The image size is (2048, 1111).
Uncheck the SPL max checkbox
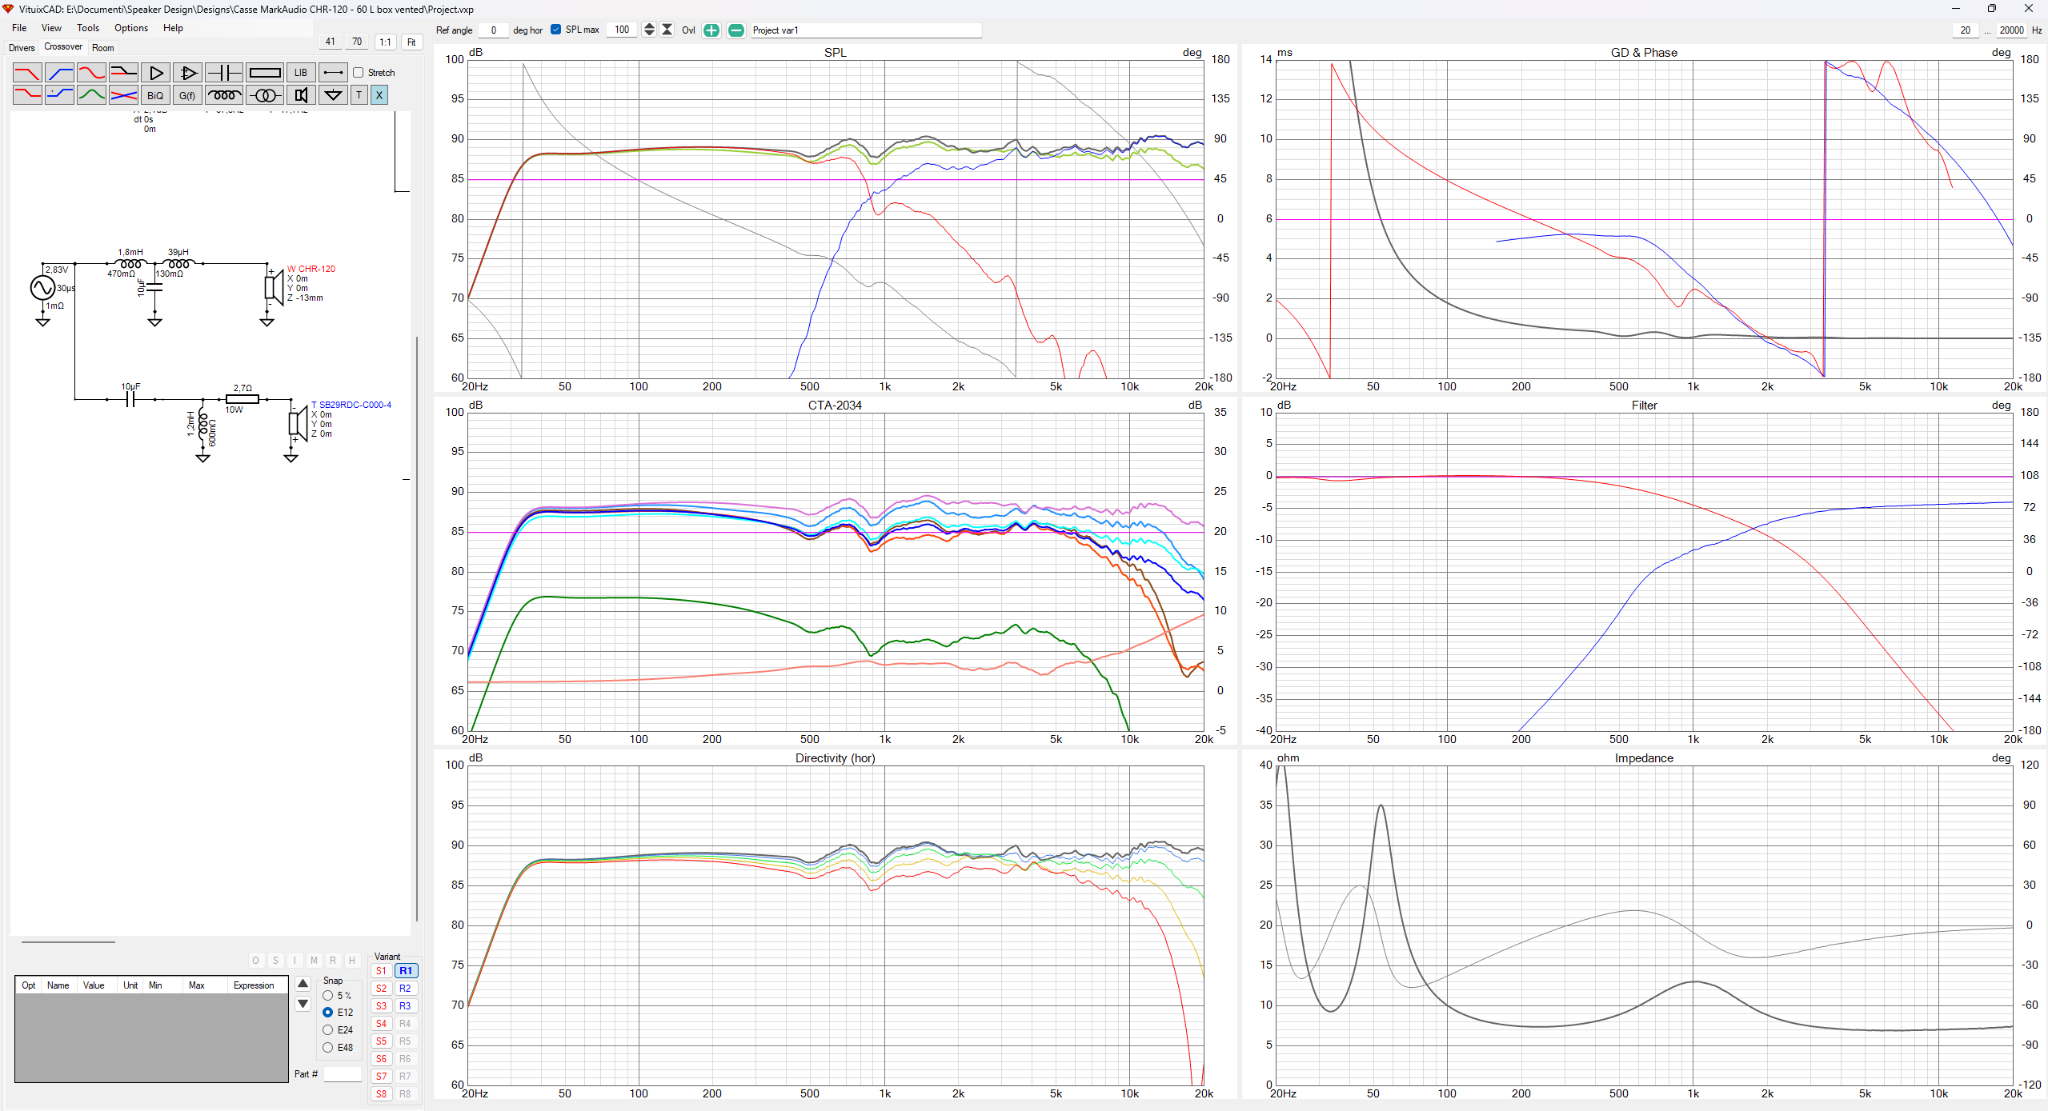(556, 30)
